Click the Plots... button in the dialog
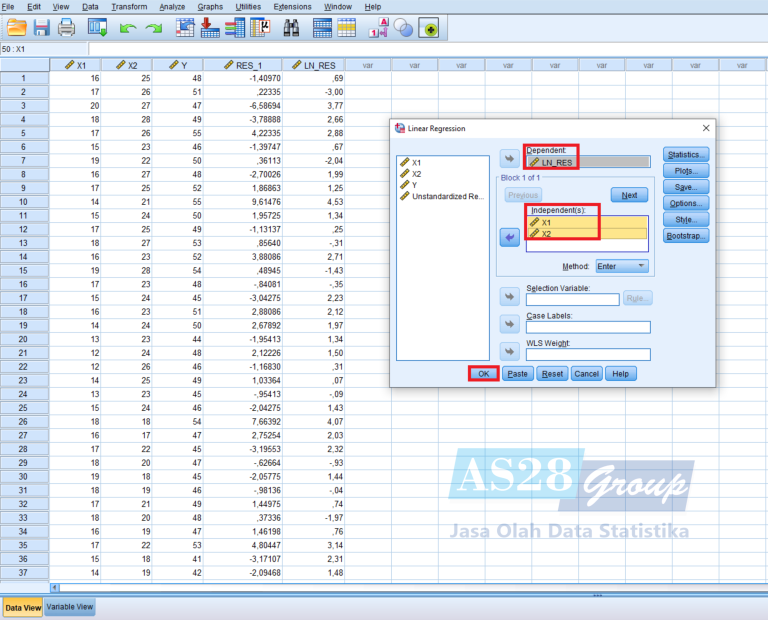 [x=685, y=171]
